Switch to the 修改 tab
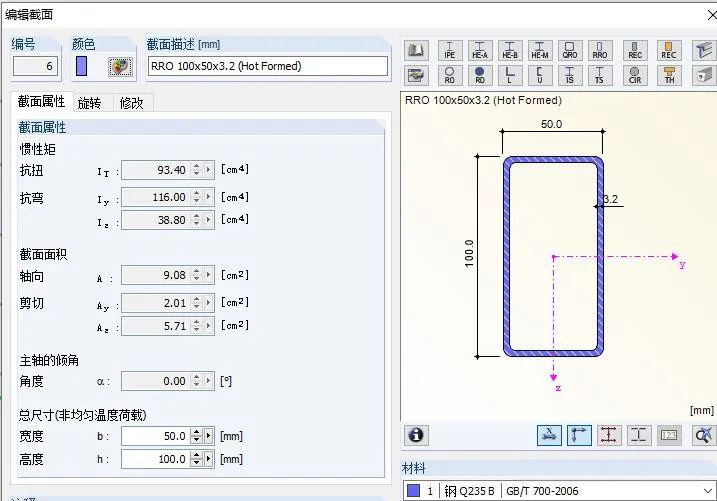This screenshot has width=717, height=501. [x=131, y=102]
